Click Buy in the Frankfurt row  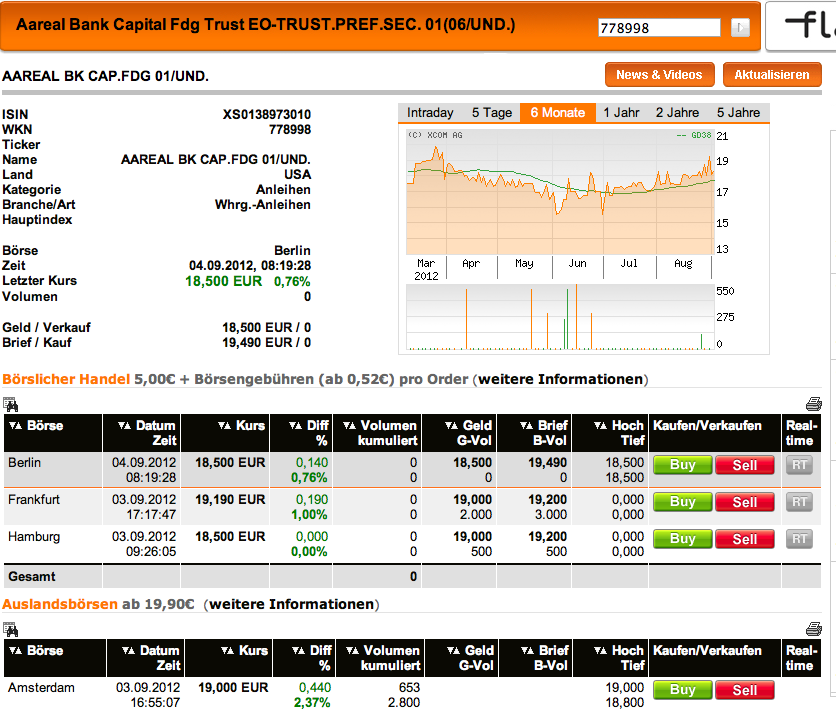(x=682, y=502)
